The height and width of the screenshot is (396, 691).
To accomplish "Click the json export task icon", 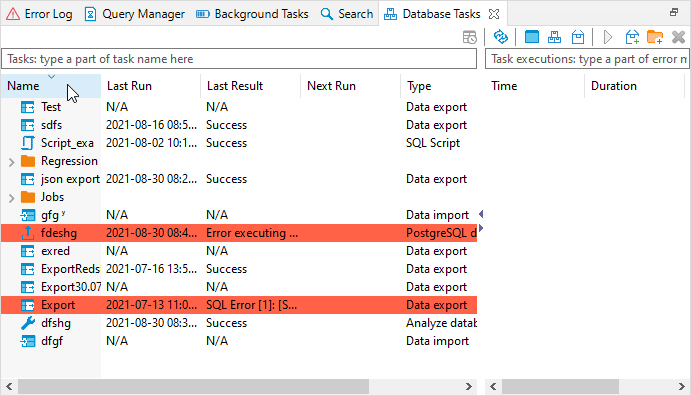I will point(28,179).
